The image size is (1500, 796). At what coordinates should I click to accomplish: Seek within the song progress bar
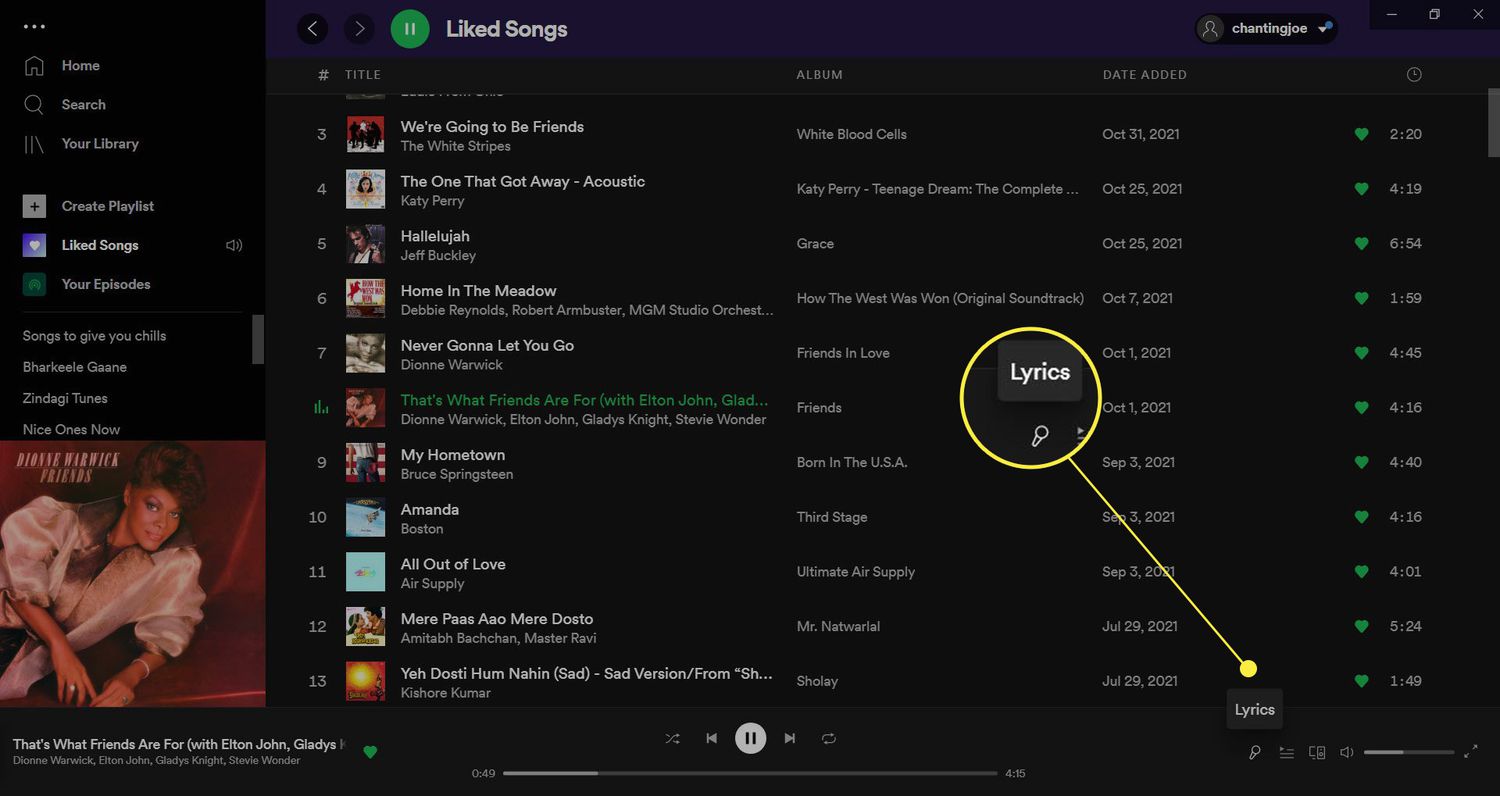click(x=750, y=773)
